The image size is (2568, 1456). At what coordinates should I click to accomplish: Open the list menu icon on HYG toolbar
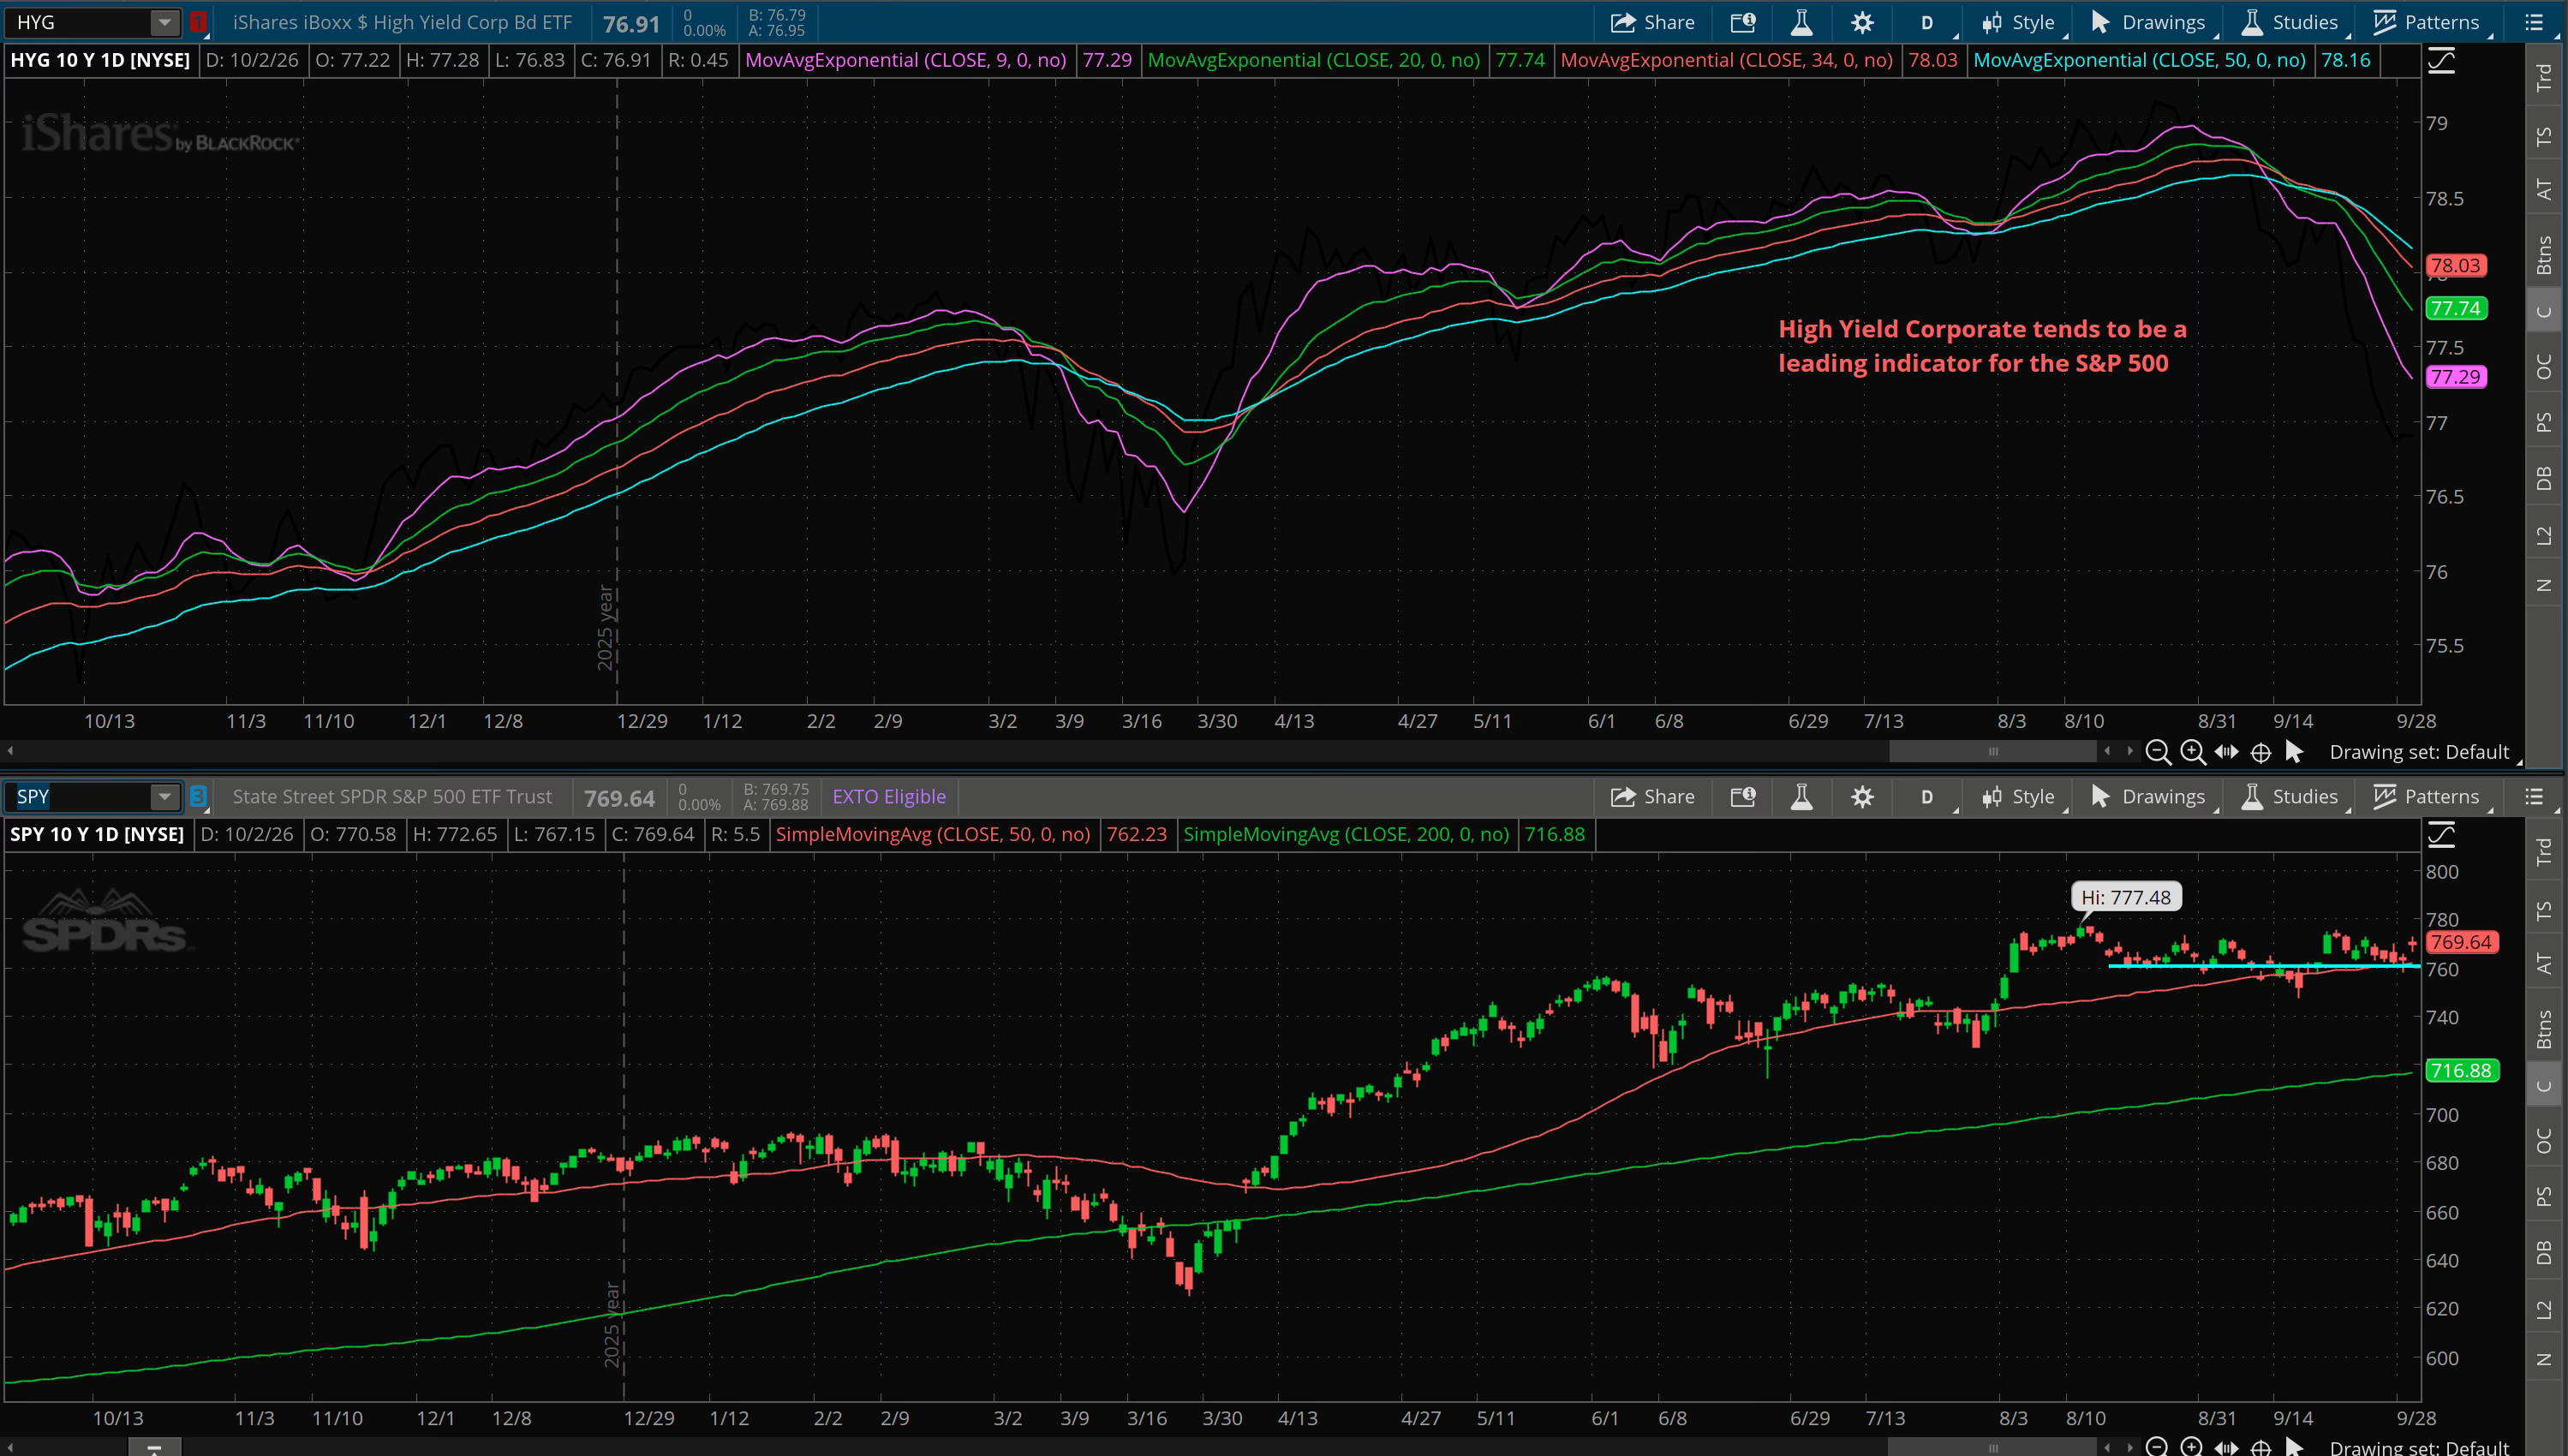pyautogui.click(x=2534, y=22)
